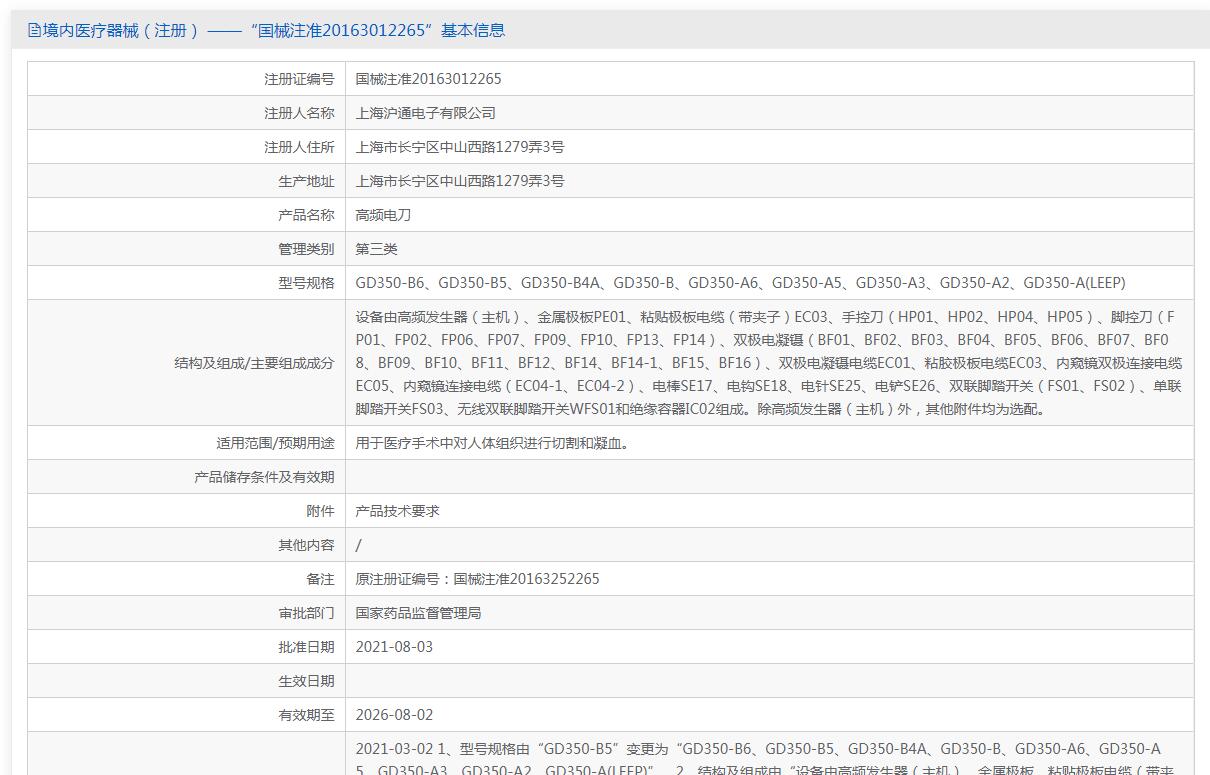Click company name 上海沪通电子有限公司
Screen dimensions: 1210x775
click(x=426, y=113)
